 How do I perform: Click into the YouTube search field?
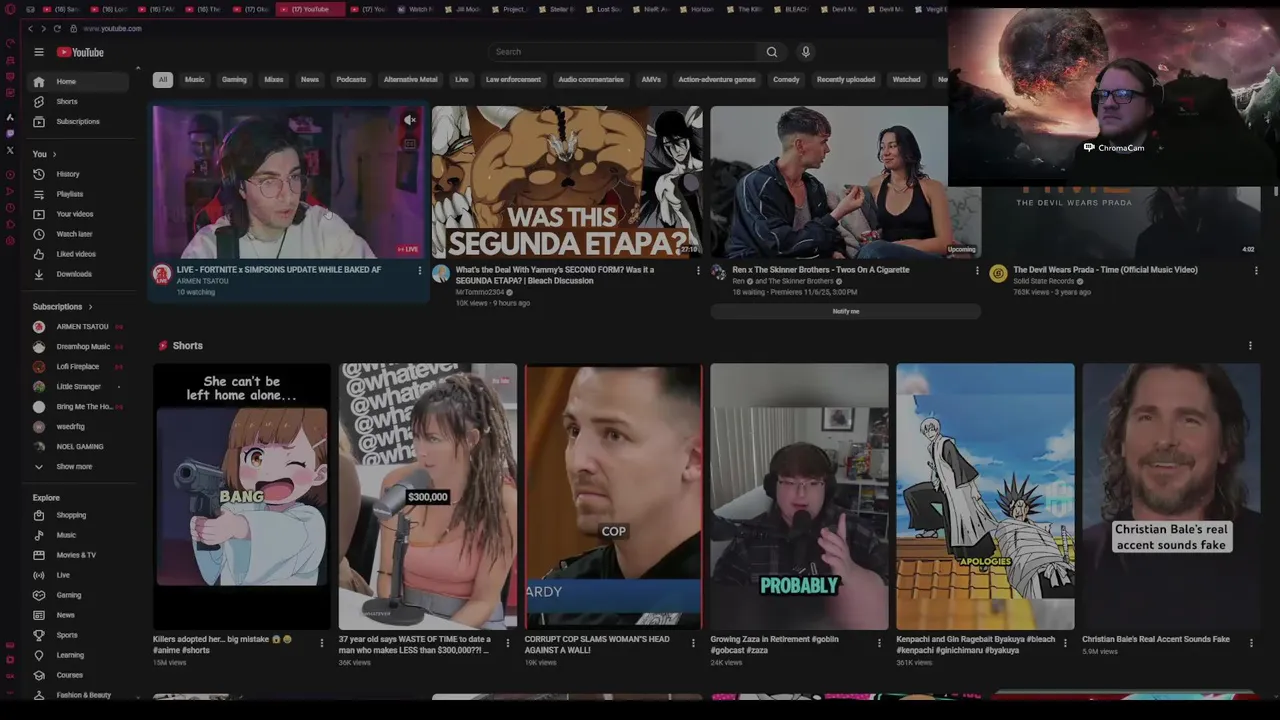point(623,52)
